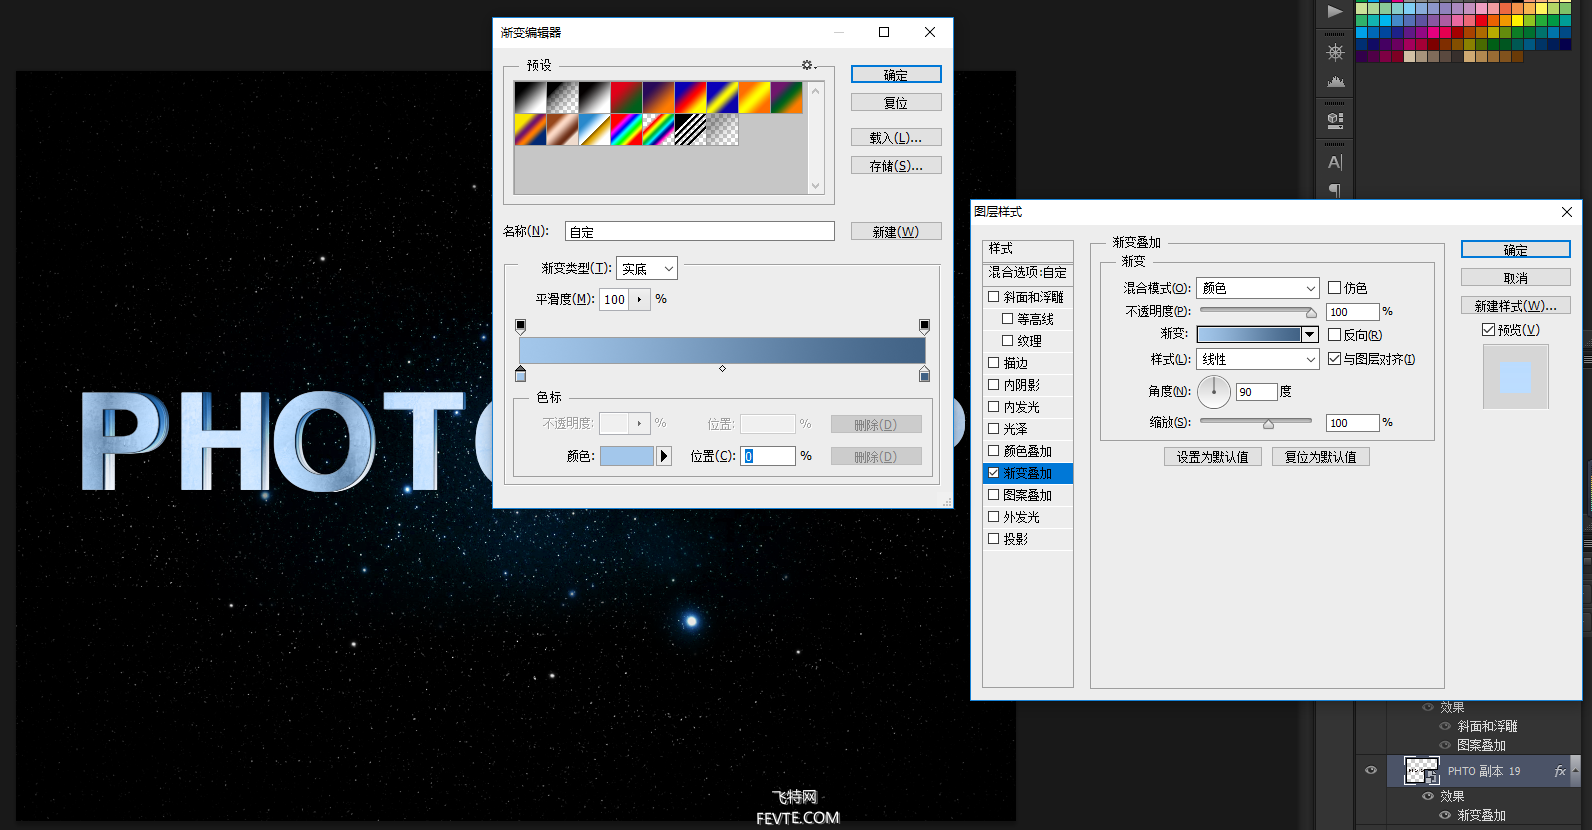Click the 新建(W) new gradient button
Image resolution: width=1592 pixels, height=830 pixels.
tap(896, 231)
